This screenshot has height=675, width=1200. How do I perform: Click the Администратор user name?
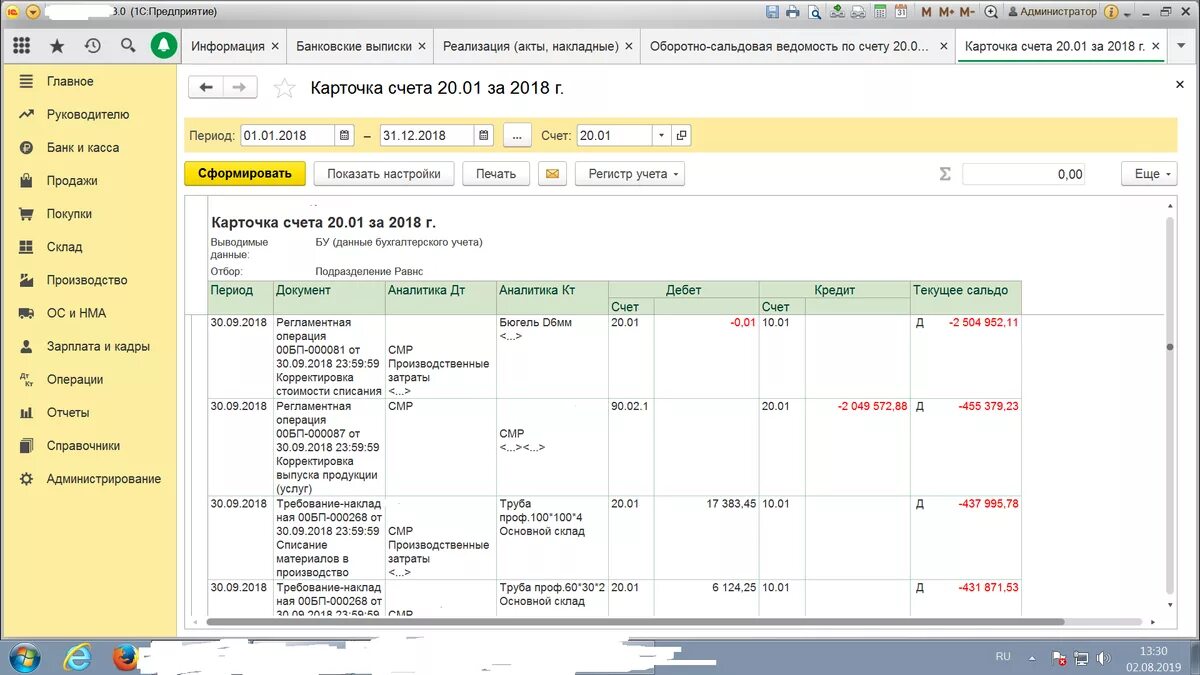point(1058,12)
